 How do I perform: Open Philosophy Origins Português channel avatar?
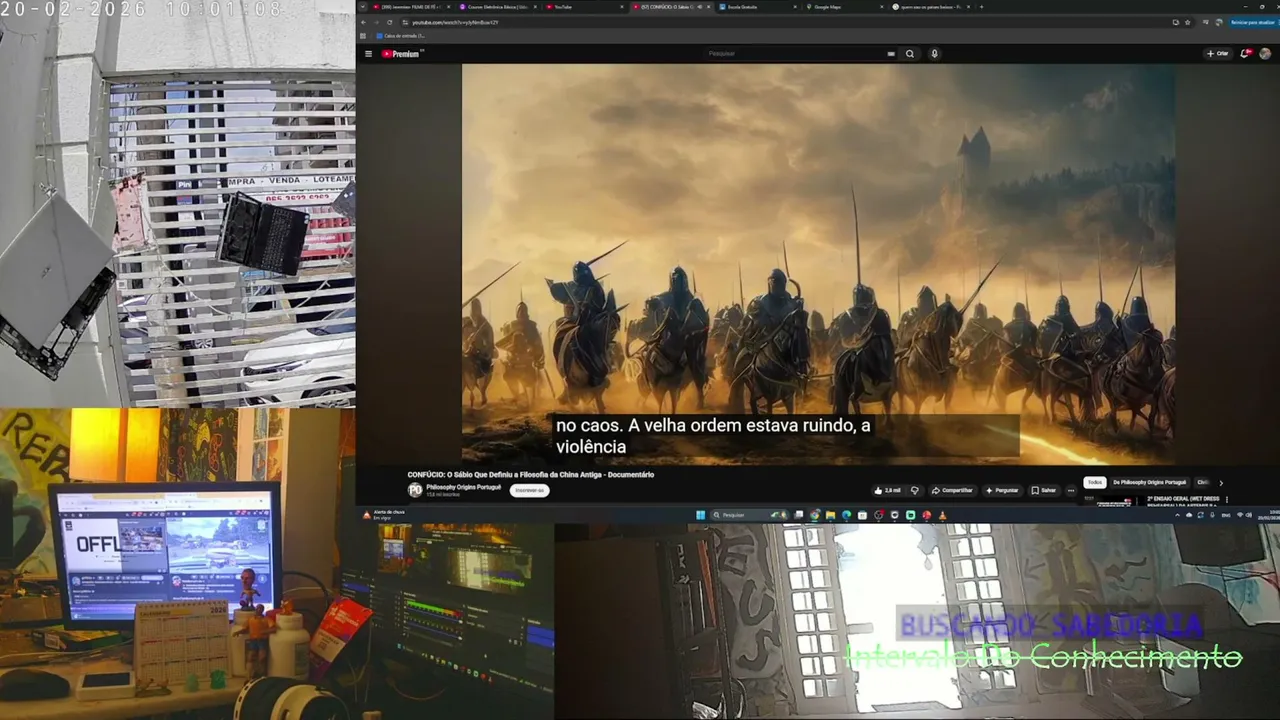coord(415,490)
